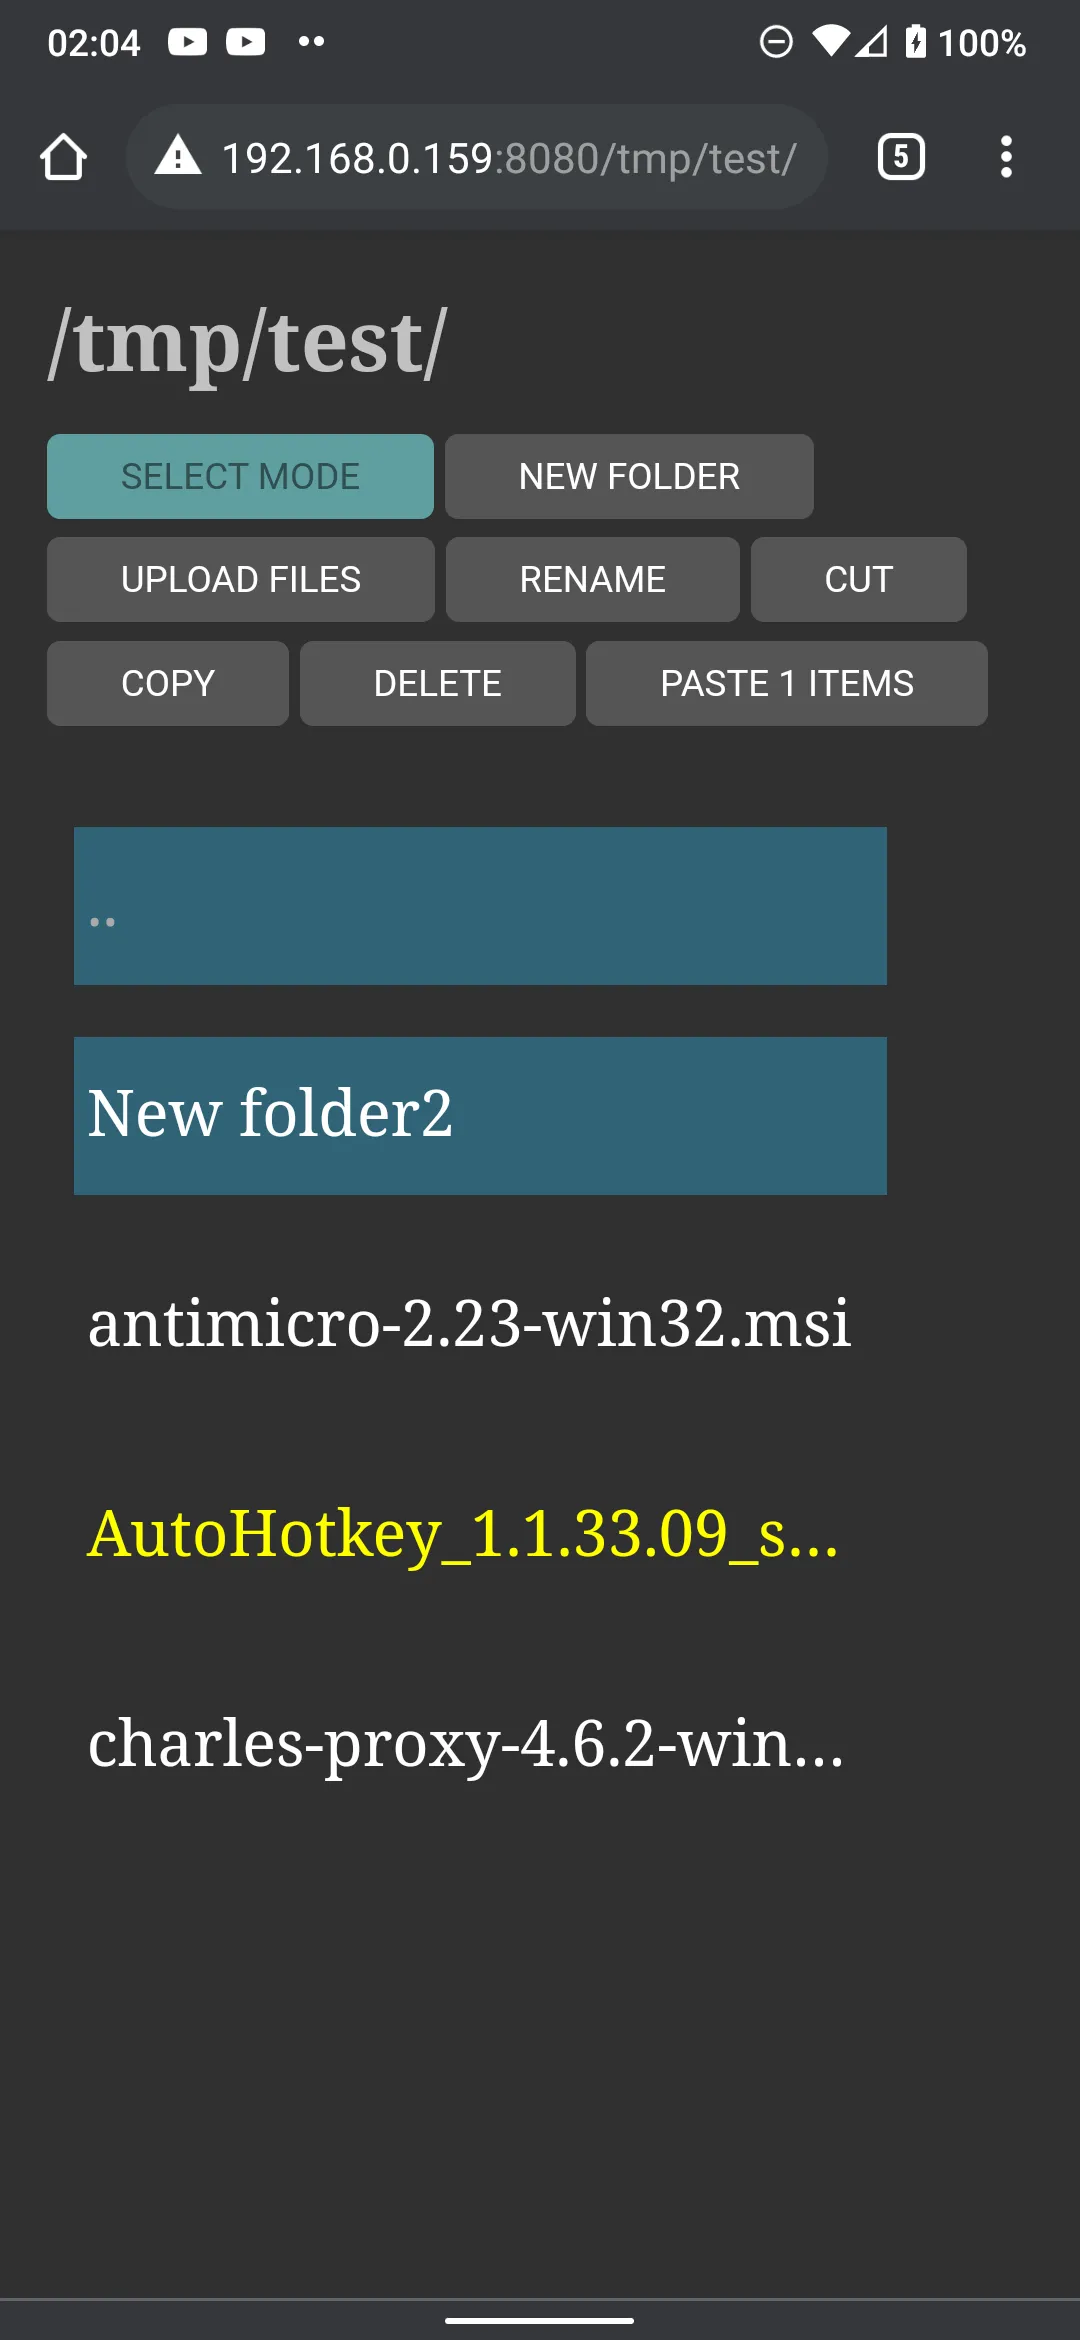Click the New Folder button

[x=629, y=476]
